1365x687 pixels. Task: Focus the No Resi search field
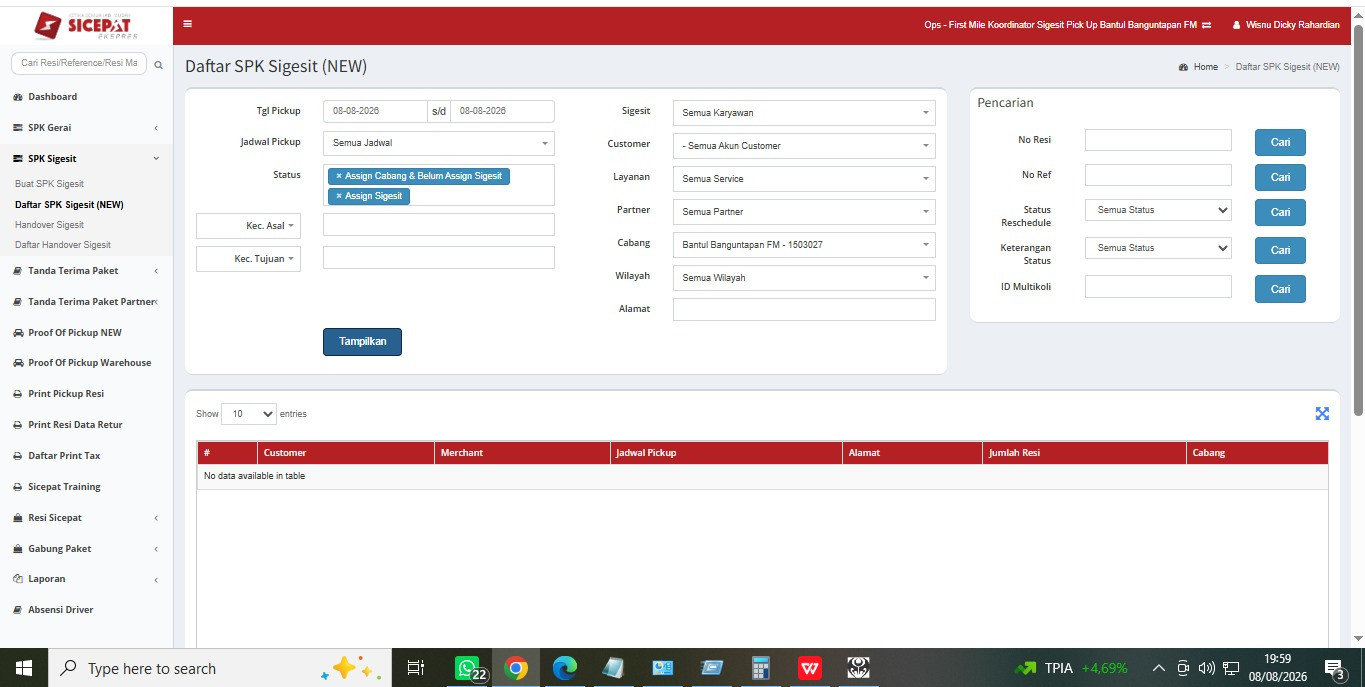(1158, 140)
